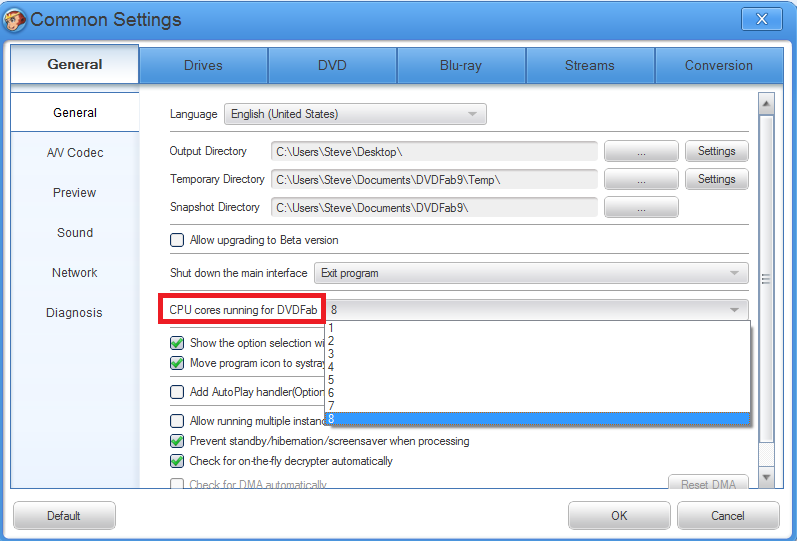Open Preview settings in the sidebar
The width and height of the screenshot is (797, 541).
(x=75, y=193)
